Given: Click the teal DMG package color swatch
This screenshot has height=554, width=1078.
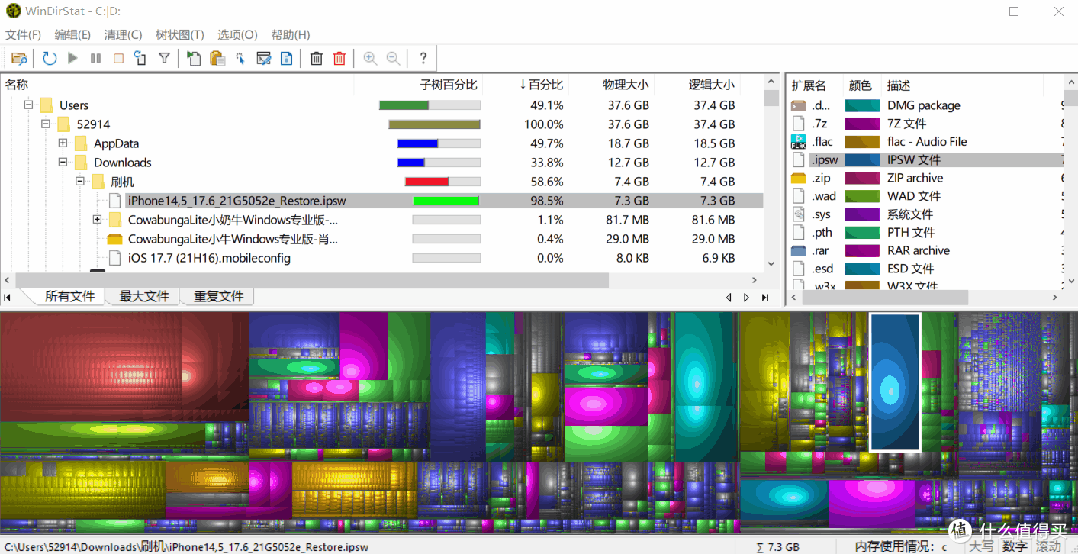Looking at the screenshot, I should [x=862, y=105].
